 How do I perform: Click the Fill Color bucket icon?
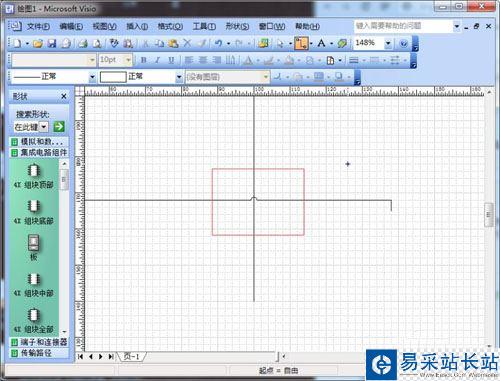[289, 60]
